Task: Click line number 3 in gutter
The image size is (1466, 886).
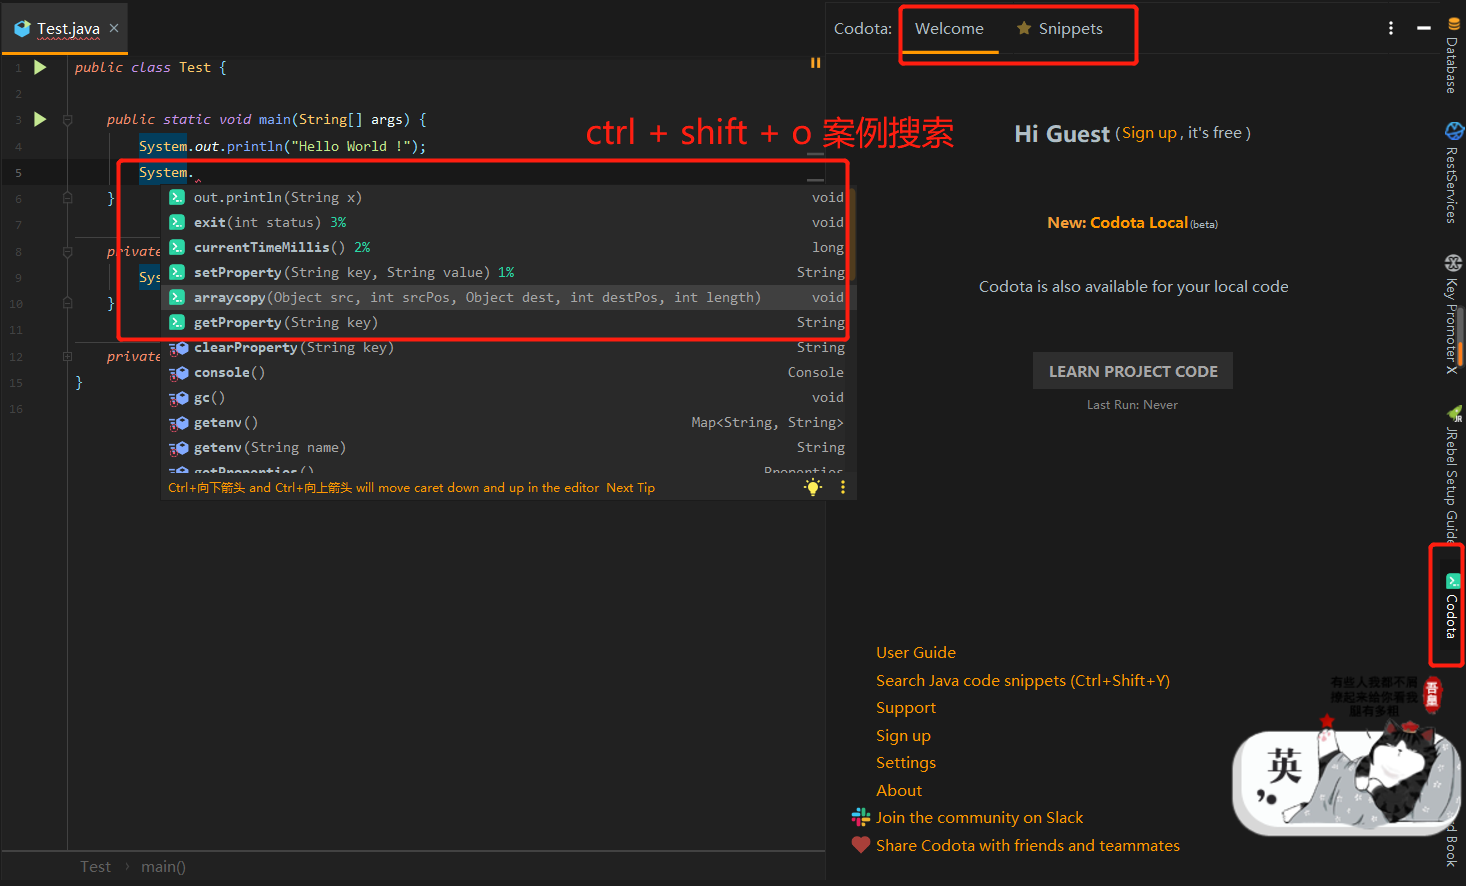Action: tap(18, 120)
